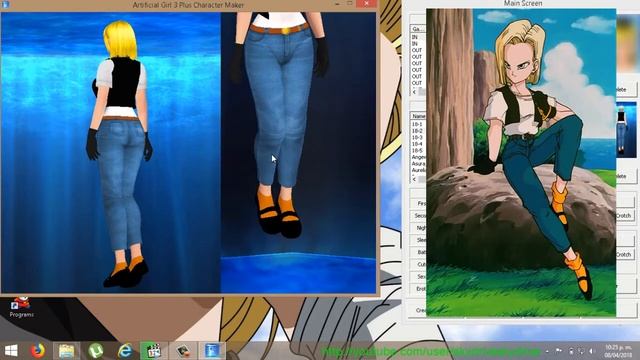This screenshot has width=640, height=360.
Task: Select 18-4 in the Name list
Action: pos(418,144)
